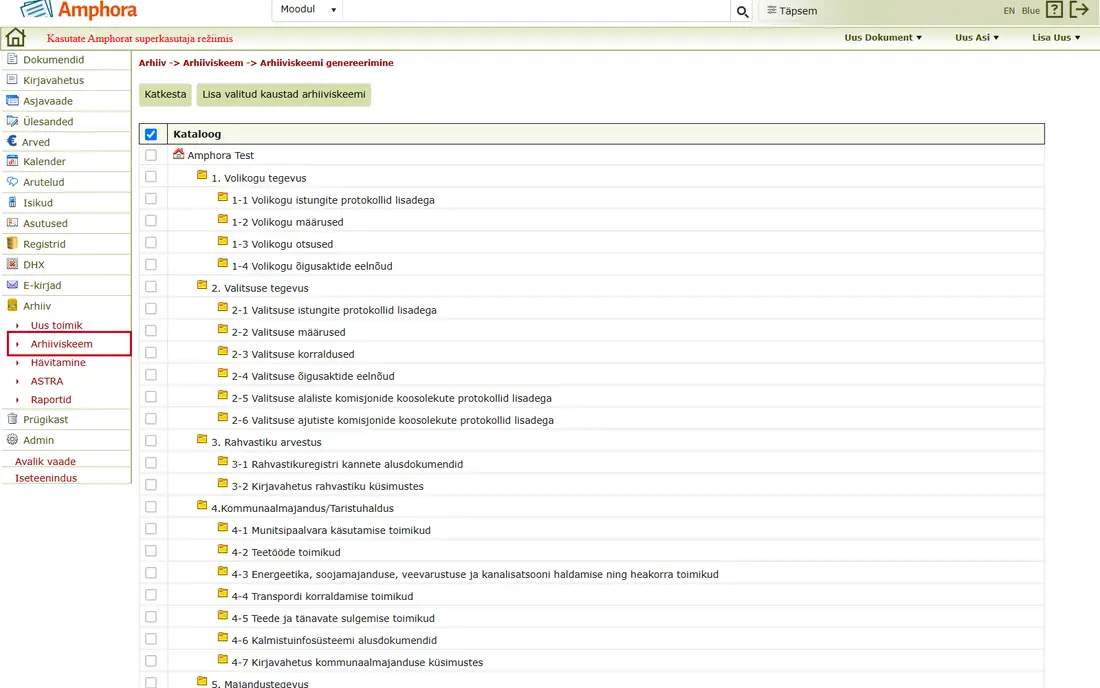Click the E-kirjad envelope icon
Viewport: 1100px width, 688px height.
pos(12,285)
